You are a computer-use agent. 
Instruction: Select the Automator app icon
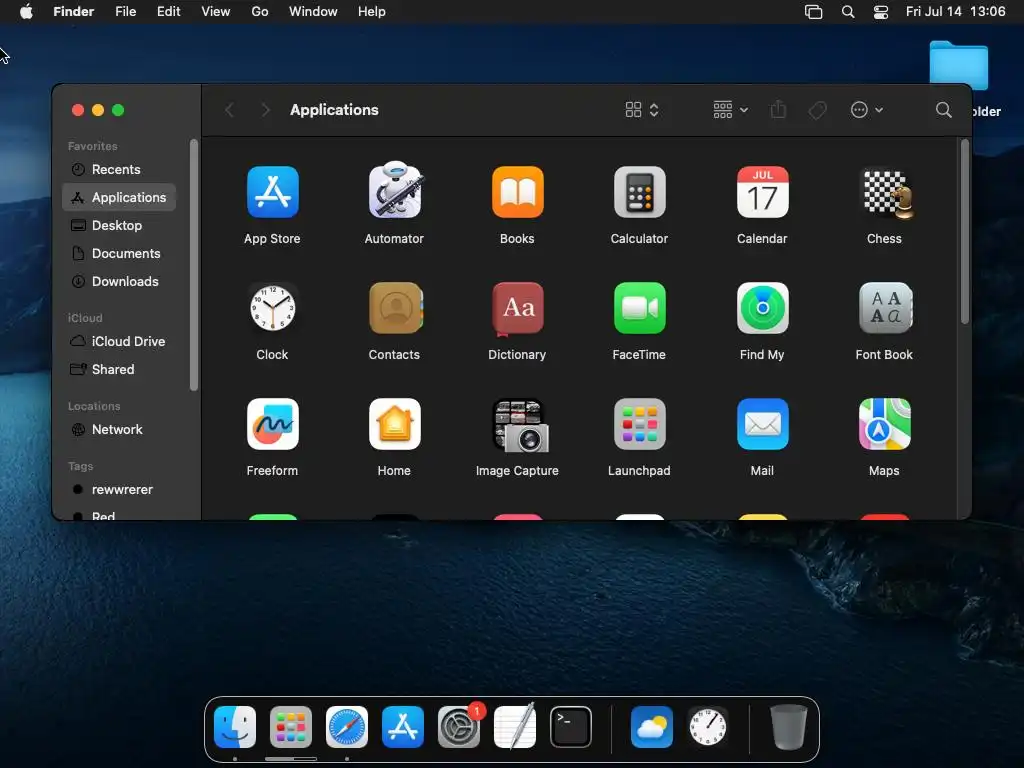point(394,191)
